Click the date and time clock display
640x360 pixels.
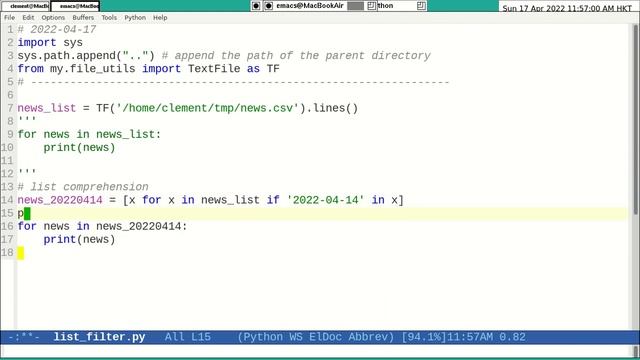[x=567, y=8]
